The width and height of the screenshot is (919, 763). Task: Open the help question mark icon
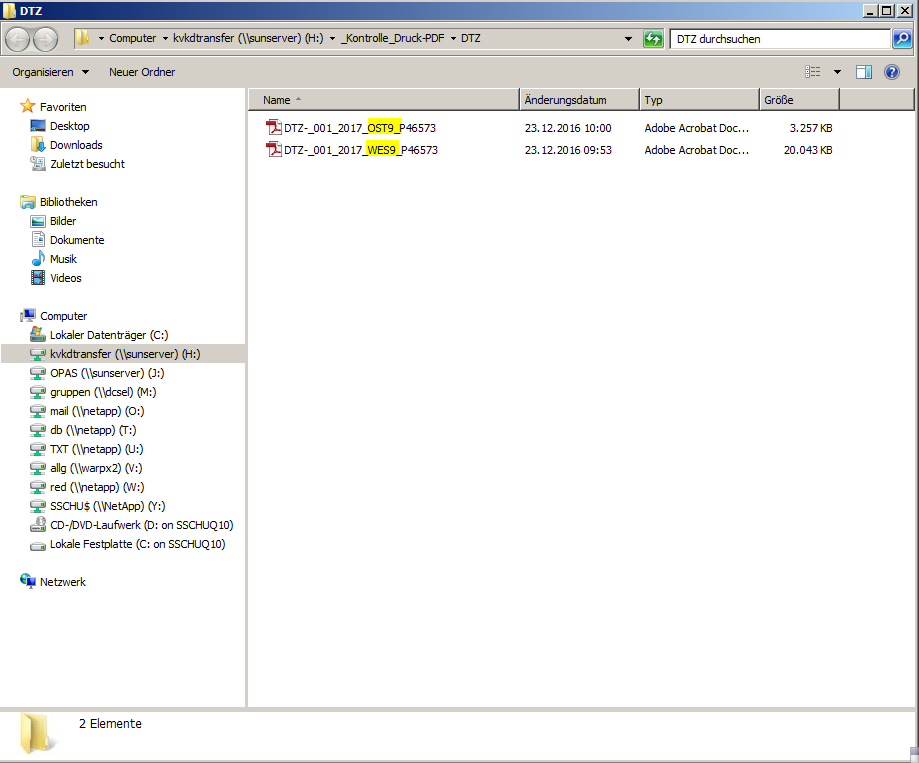coord(892,72)
